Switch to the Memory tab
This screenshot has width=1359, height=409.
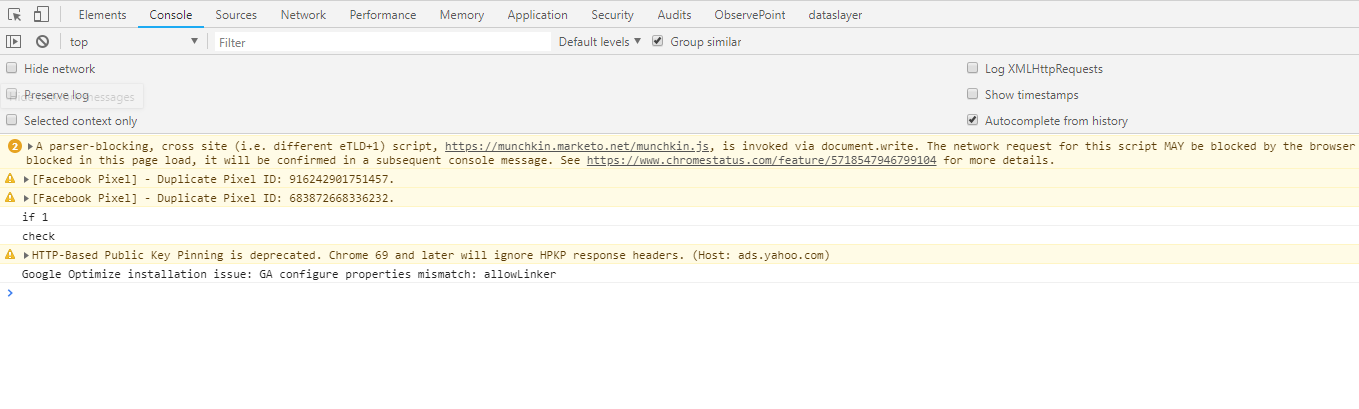click(462, 15)
